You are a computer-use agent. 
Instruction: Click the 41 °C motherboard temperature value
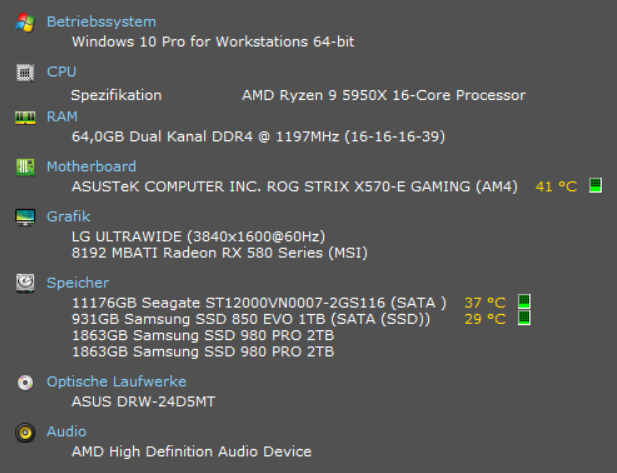pyautogui.click(x=556, y=186)
